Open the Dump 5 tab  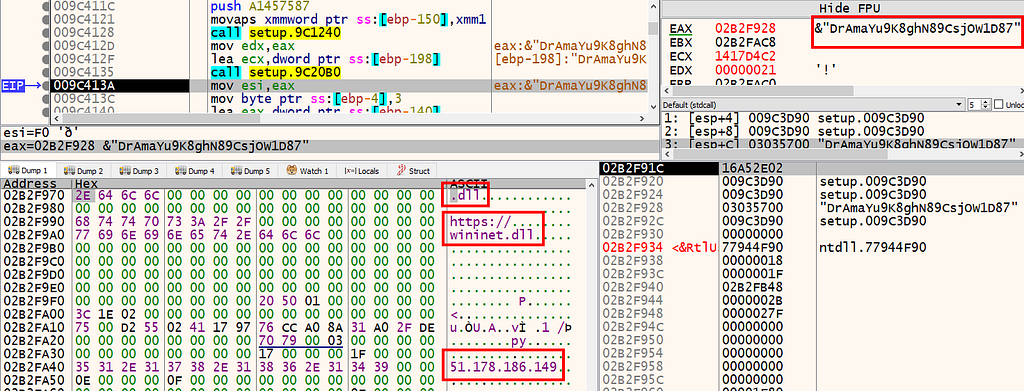(251, 170)
